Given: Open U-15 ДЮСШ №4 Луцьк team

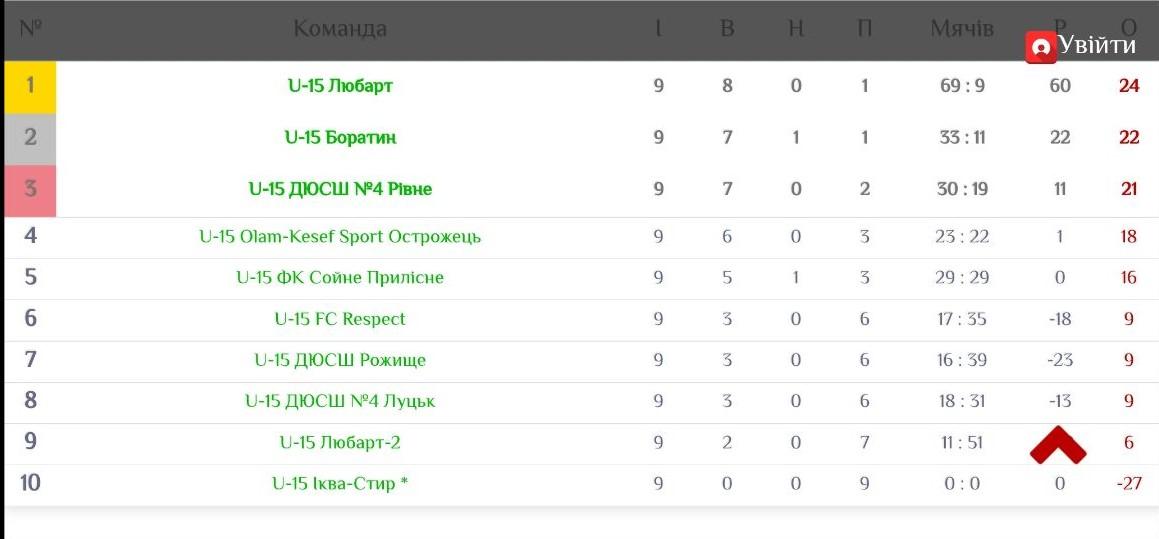Looking at the screenshot, I should 340,401.
